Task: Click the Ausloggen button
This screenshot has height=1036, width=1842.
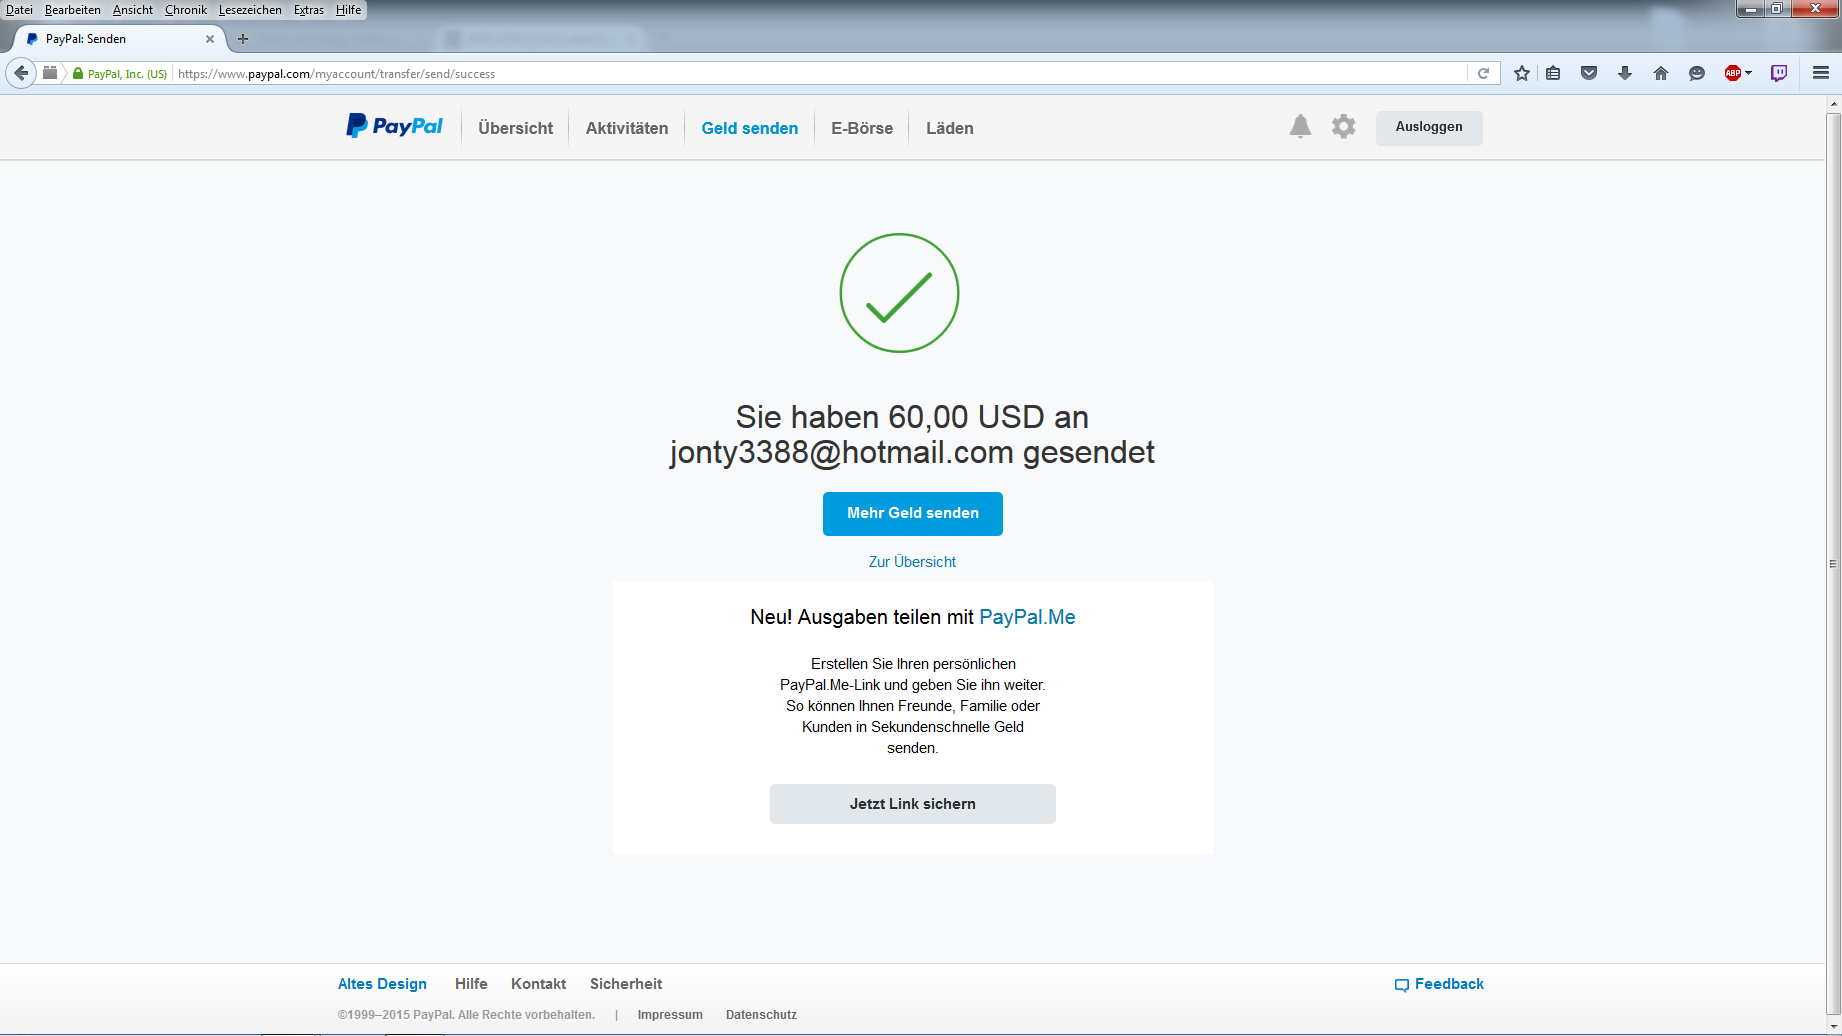Action: coord(1429,127)
